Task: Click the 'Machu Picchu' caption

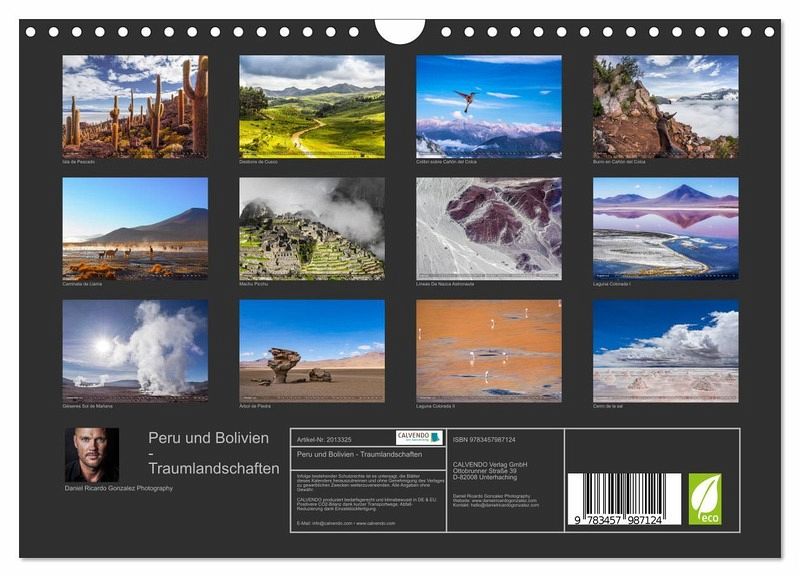Action: click(254, 284)
